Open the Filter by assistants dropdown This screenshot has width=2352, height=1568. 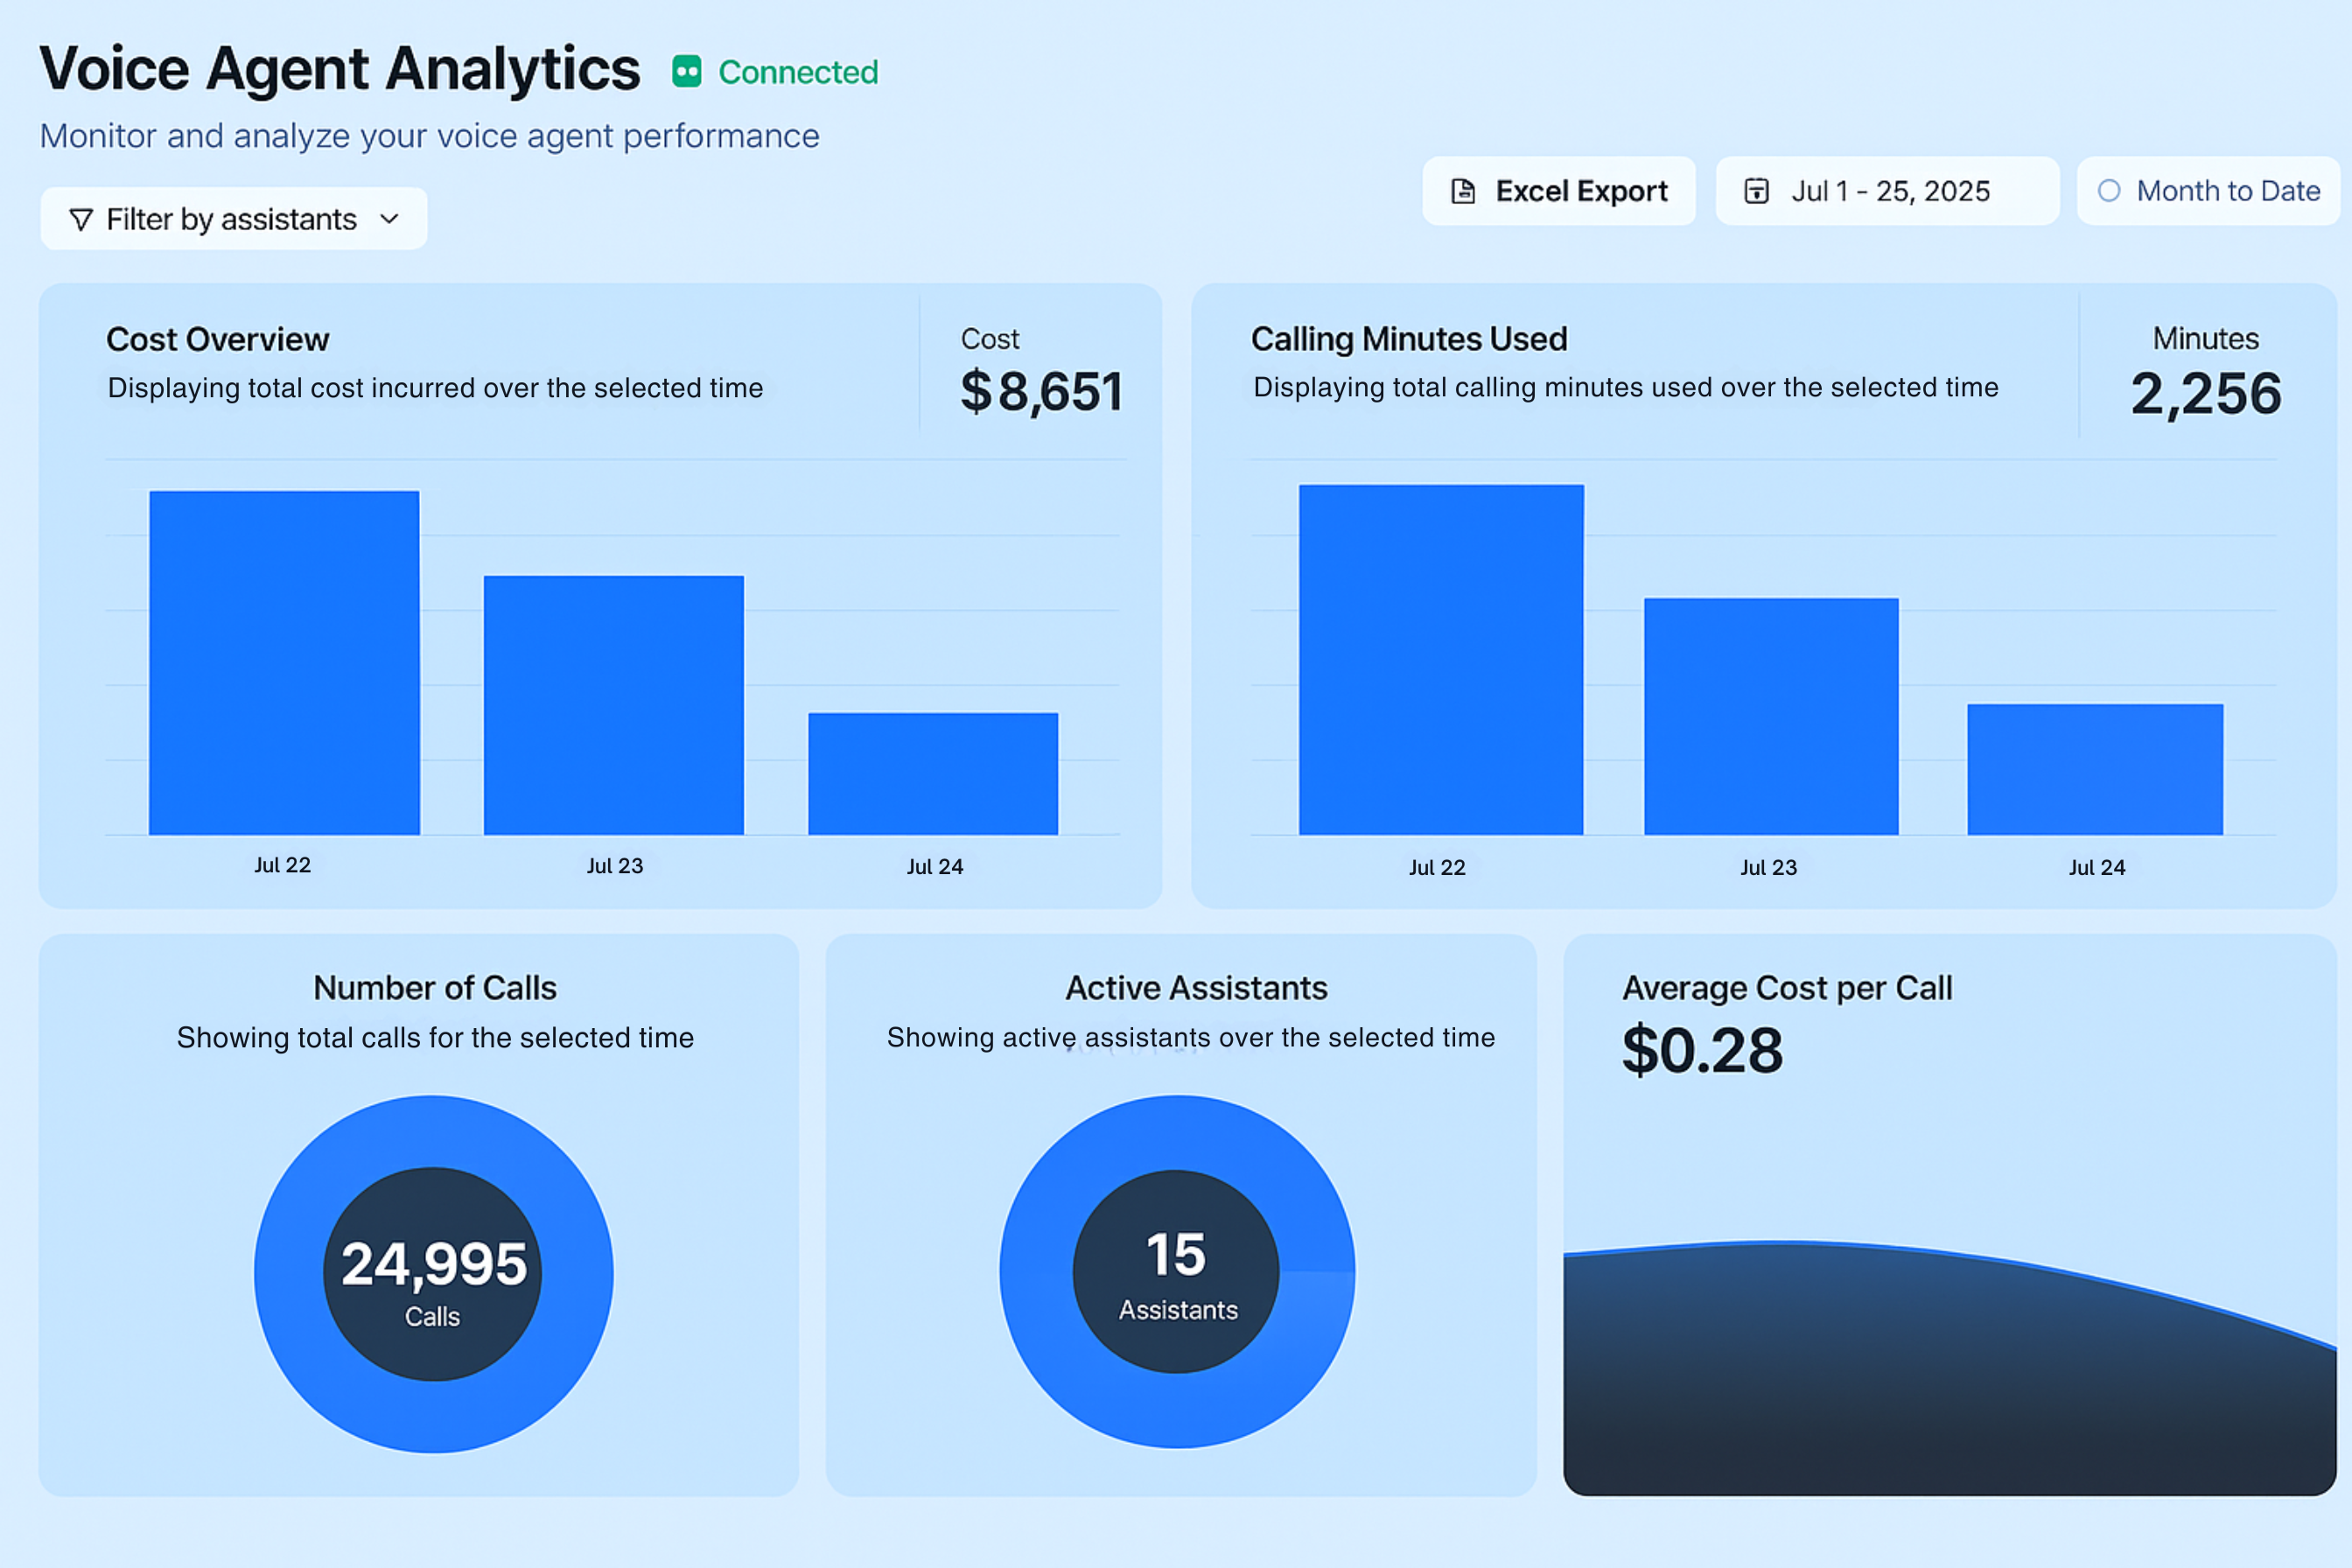233,219
